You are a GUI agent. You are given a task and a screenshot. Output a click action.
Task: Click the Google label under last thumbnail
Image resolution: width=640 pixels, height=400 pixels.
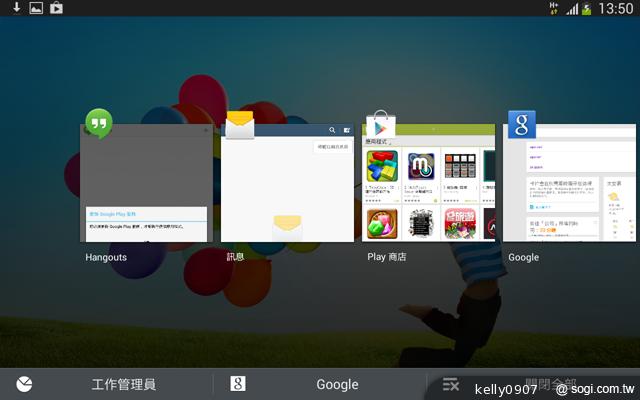tap(523, 258)
